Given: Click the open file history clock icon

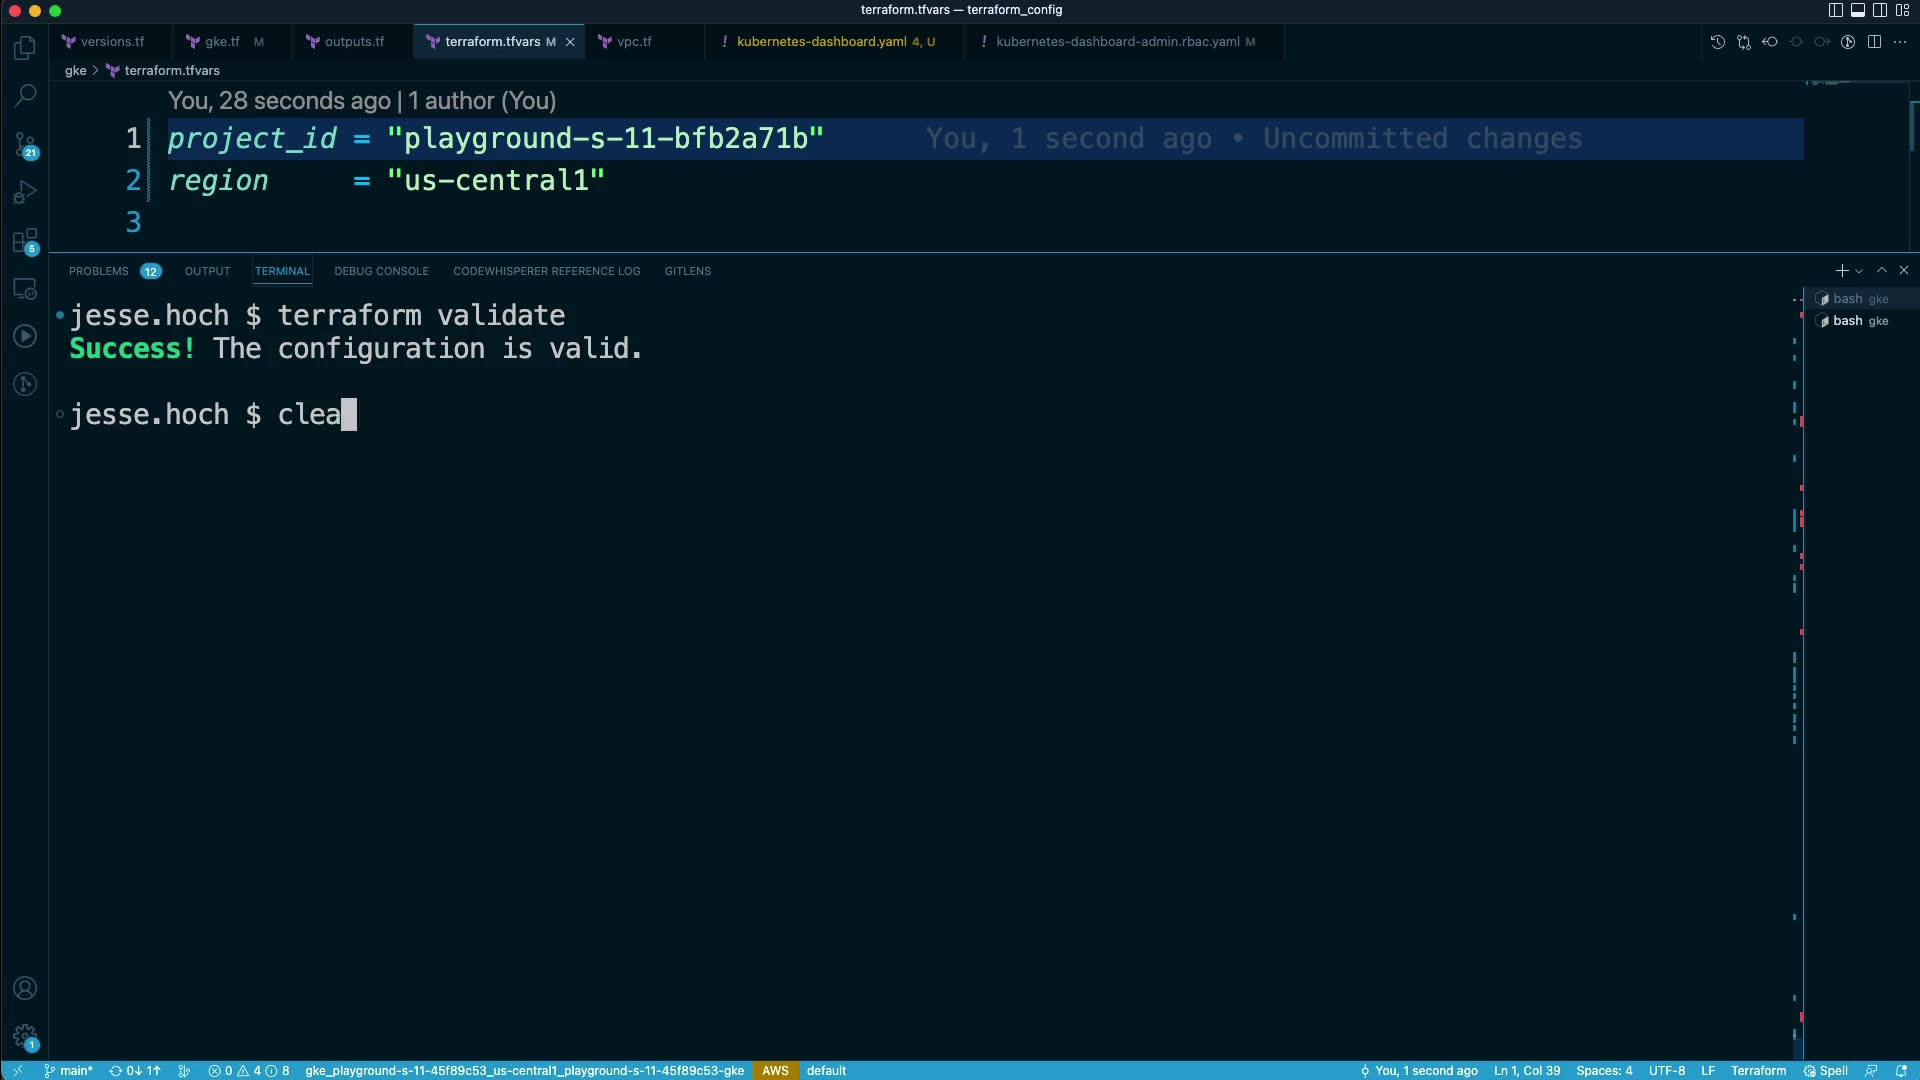Looking at the screenshot, I should [x=1718, y=42].
